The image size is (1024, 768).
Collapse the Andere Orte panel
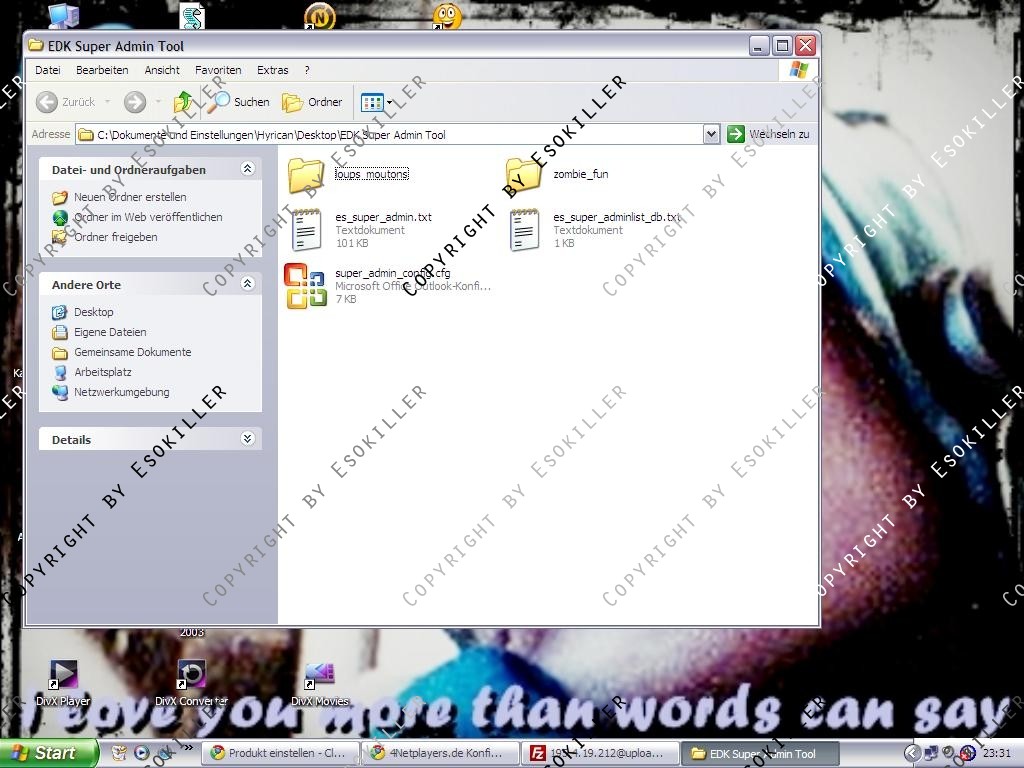coord(248,285)
